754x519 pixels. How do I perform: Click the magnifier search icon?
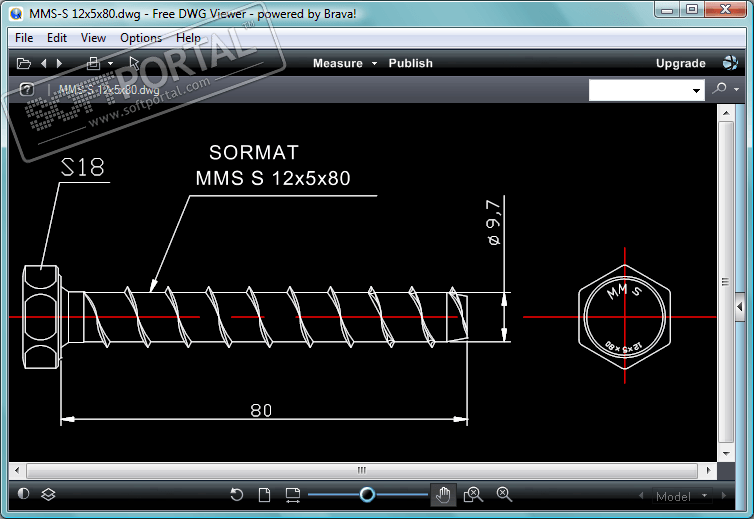point(720,89)
